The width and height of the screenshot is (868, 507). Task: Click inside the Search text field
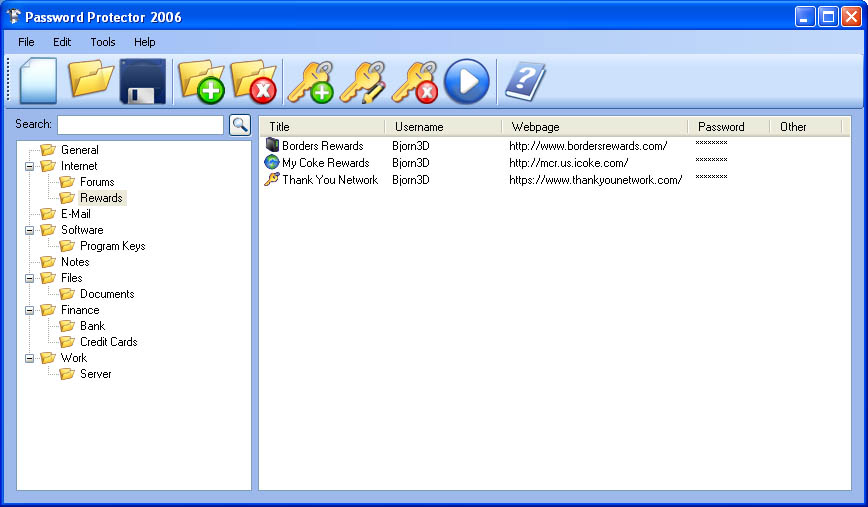tap(141, 125)
